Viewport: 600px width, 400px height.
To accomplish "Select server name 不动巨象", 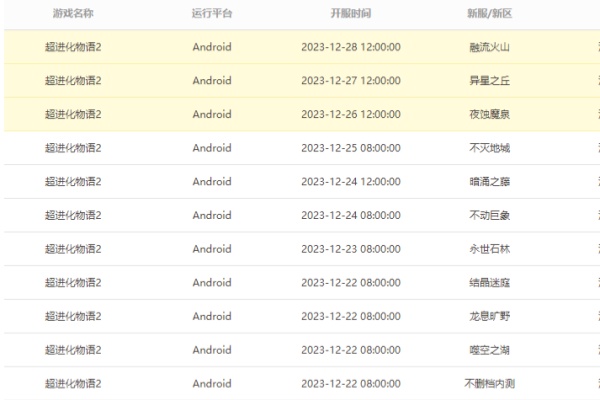I will pyautogui.click(x=489, y=216).
